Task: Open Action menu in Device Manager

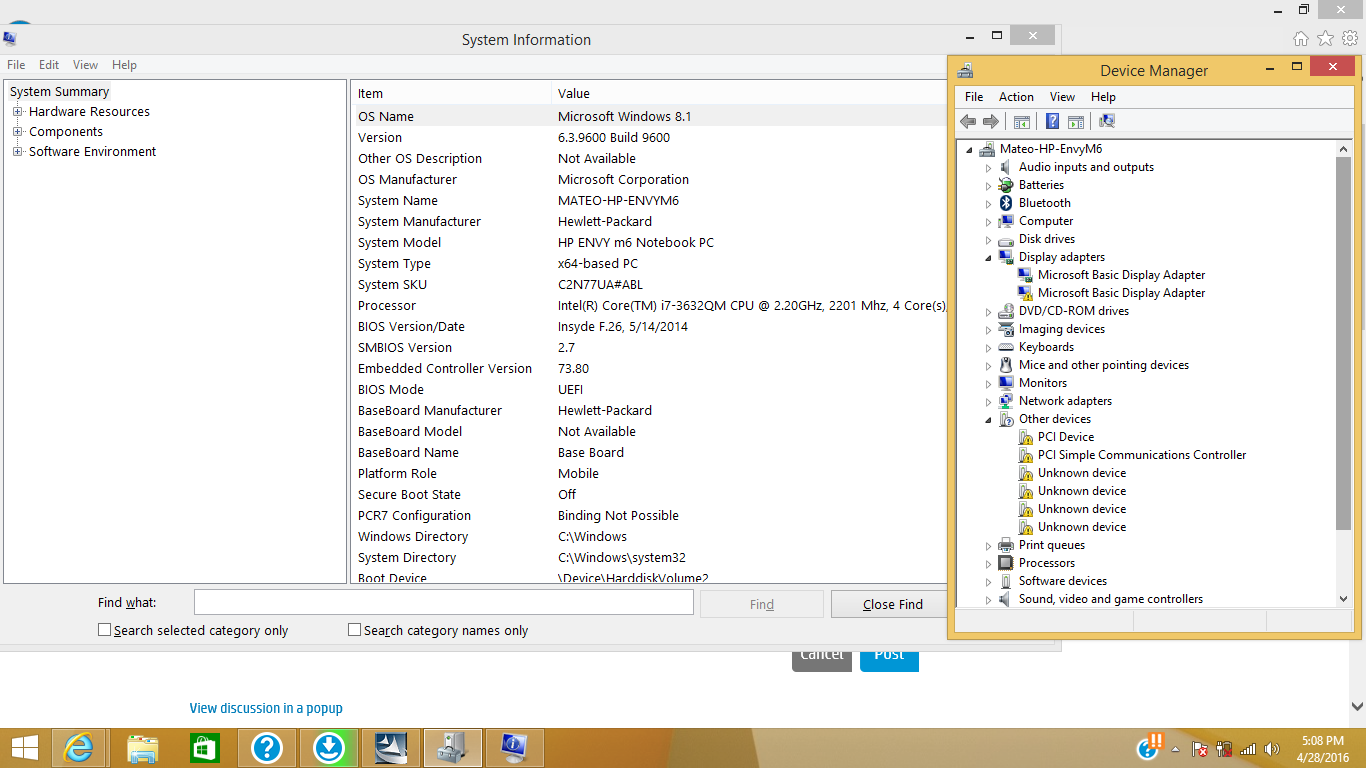Action: pyautogui.click(x=1016, y=97)
